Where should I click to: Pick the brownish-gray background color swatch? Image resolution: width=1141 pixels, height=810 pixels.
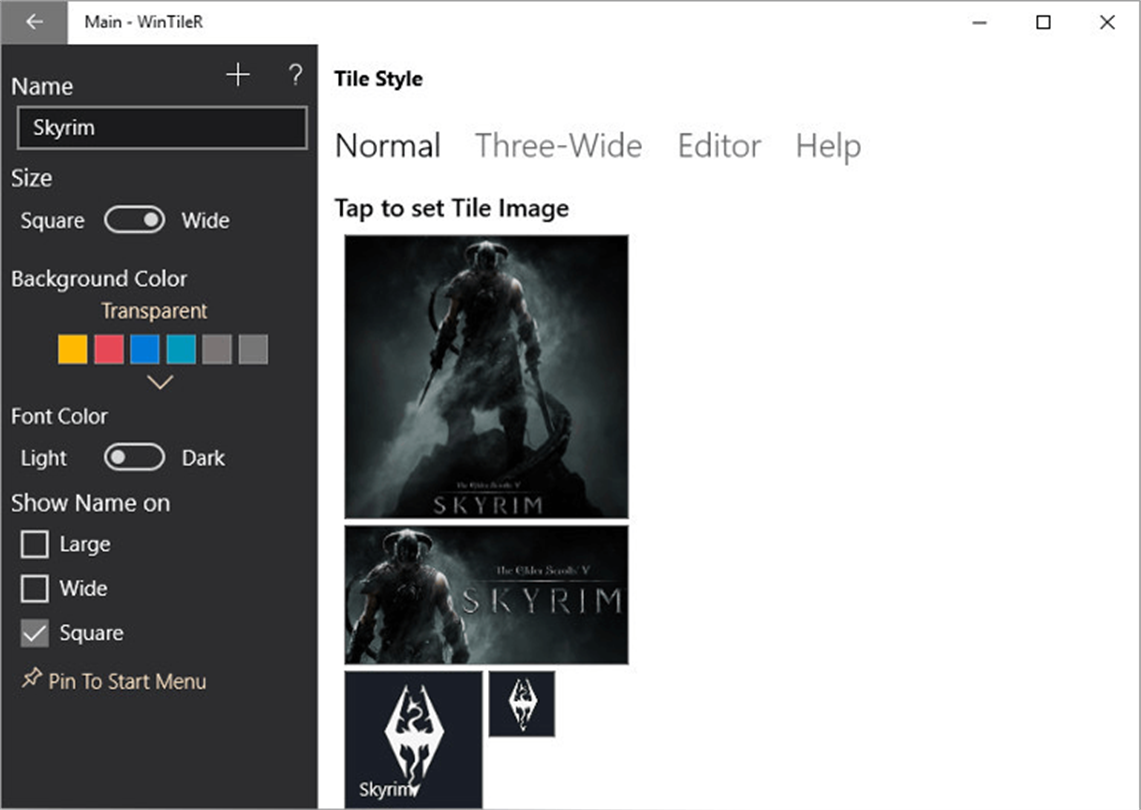click(218, 349)
